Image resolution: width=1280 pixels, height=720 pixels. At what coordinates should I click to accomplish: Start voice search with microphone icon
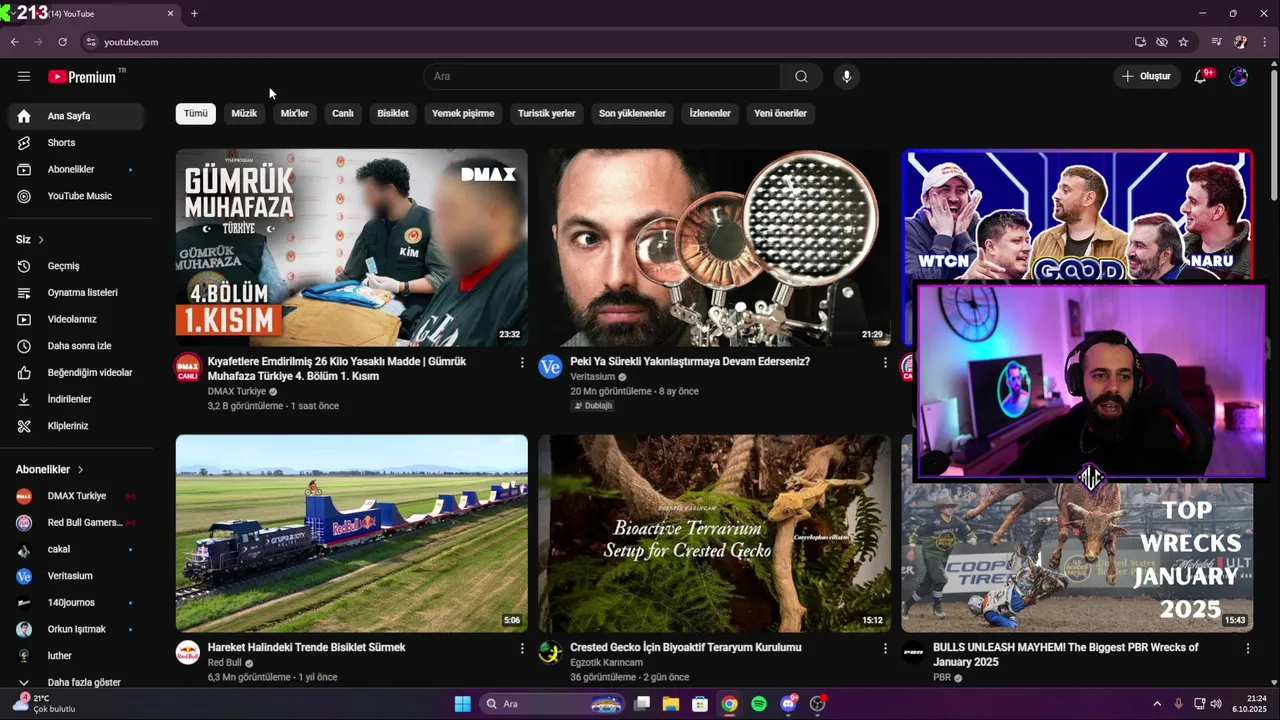point(846,76)
